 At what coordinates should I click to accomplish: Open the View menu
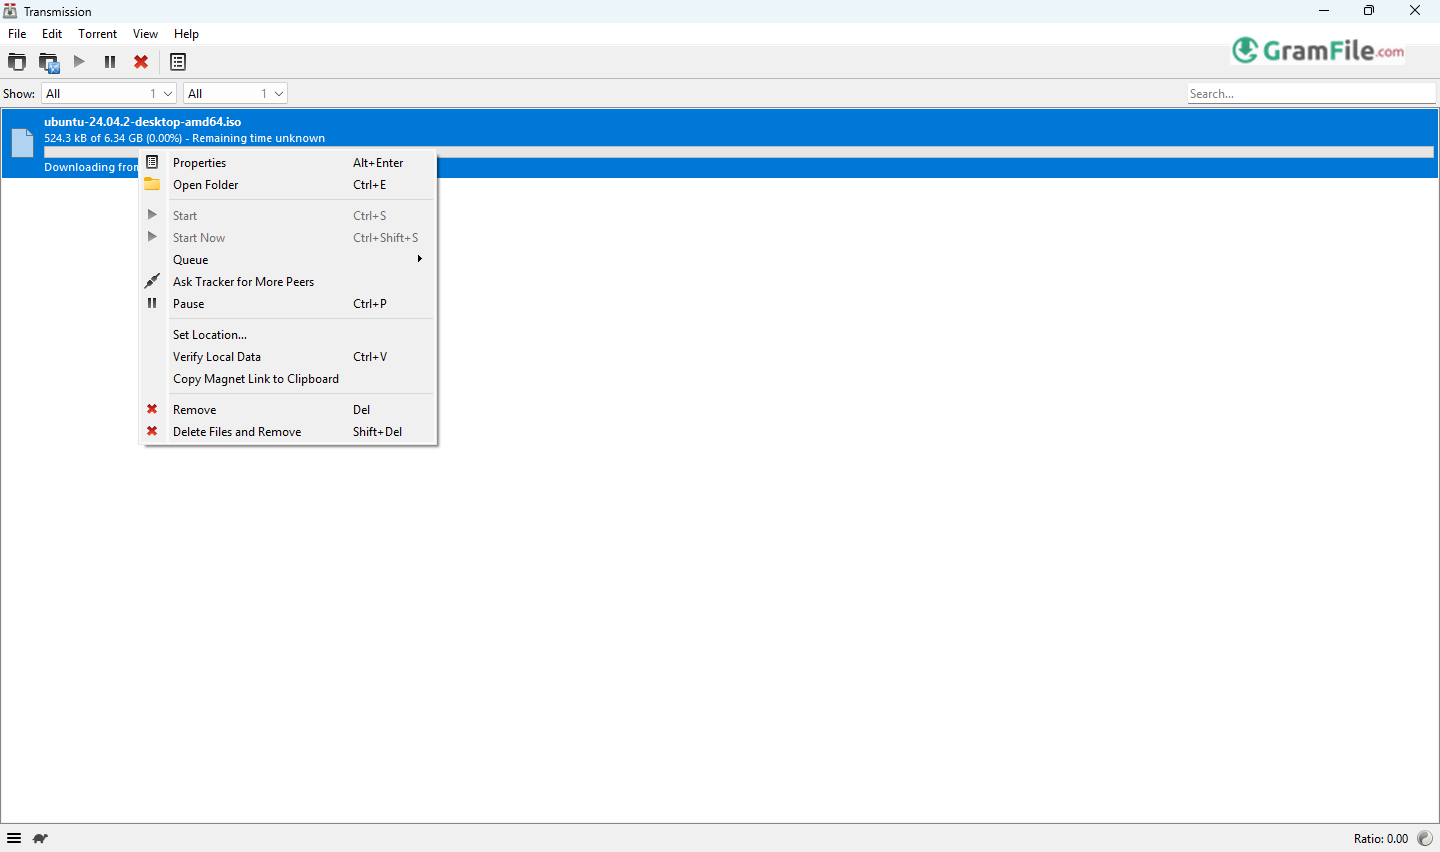pyautogui.click(x=146, y=34)
